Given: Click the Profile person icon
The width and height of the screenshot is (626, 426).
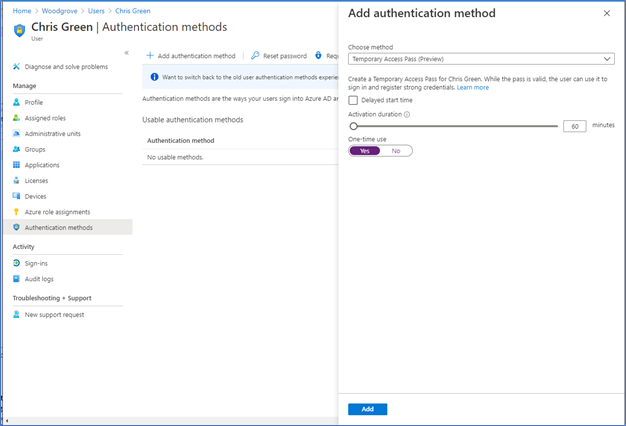Looking at the screenshot, I should [16, 102].
